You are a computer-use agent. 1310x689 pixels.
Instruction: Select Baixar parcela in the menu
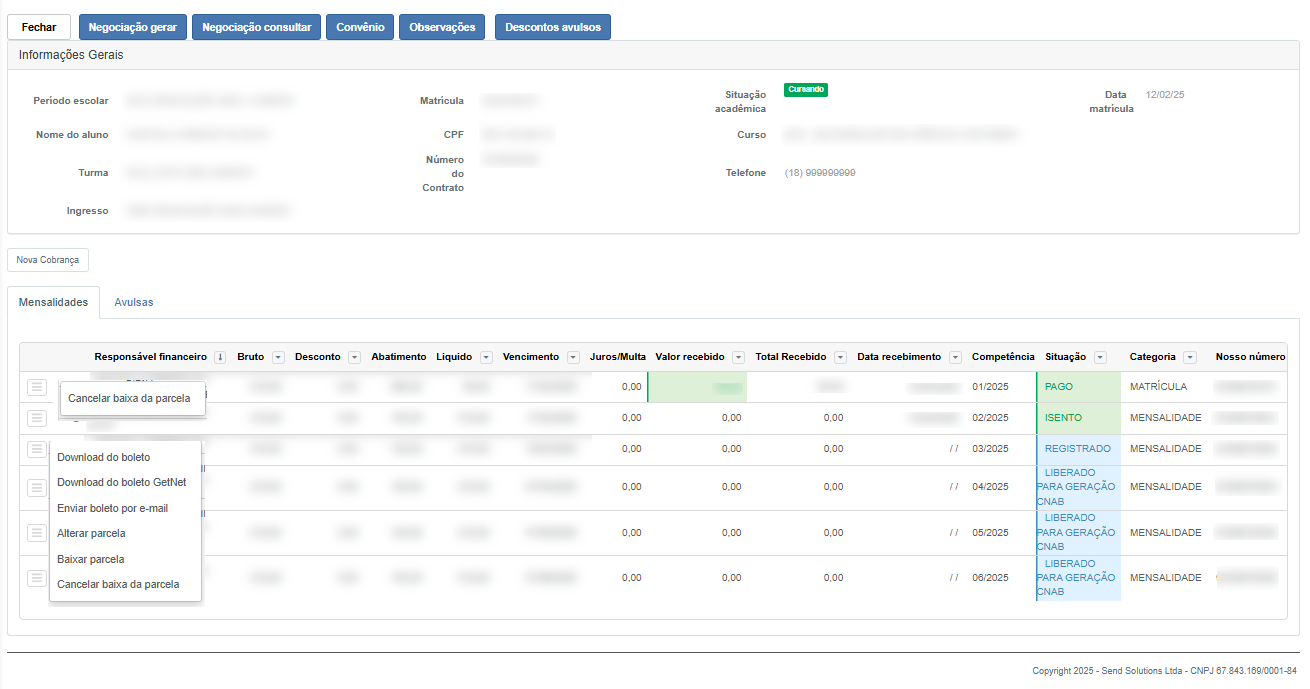click(x=91, y=559)
